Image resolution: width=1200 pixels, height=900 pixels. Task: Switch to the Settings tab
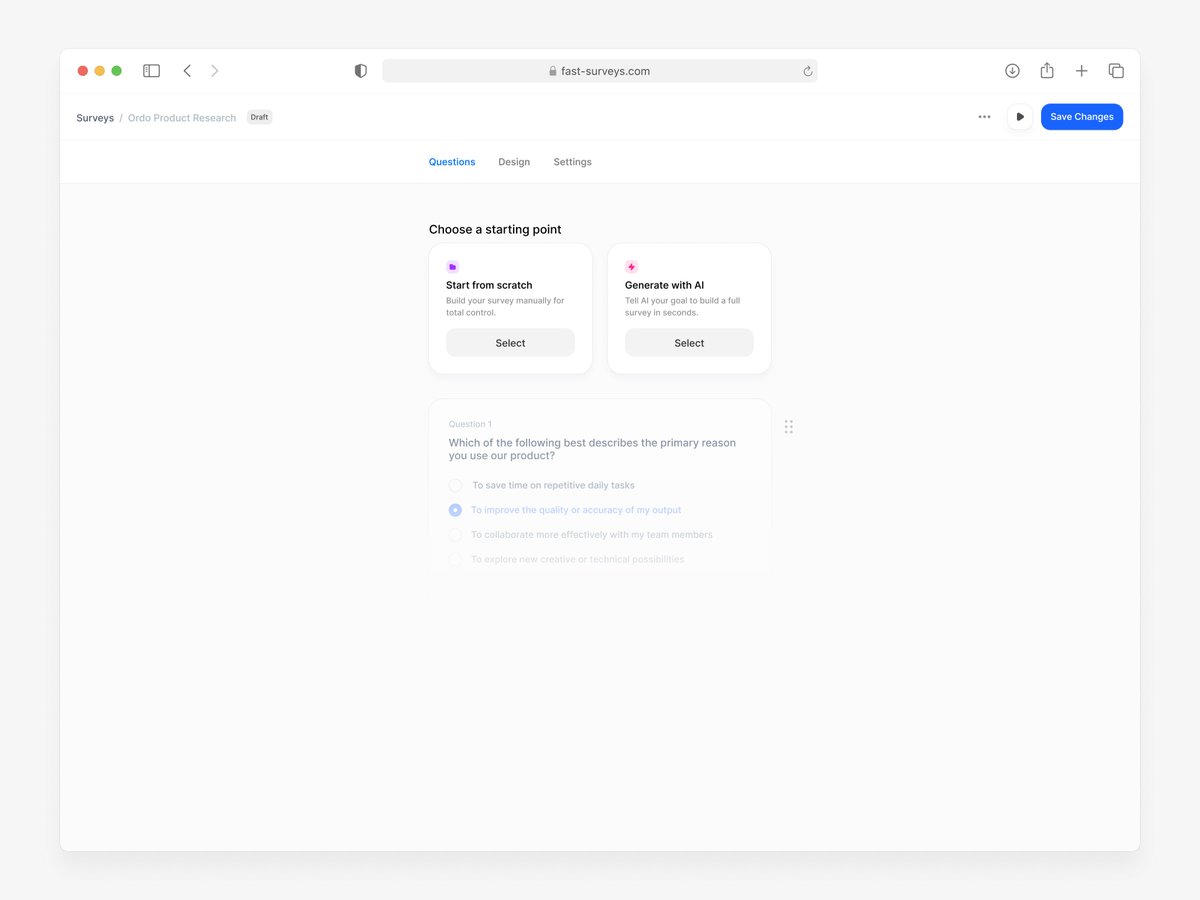click(x=572, y=162)
